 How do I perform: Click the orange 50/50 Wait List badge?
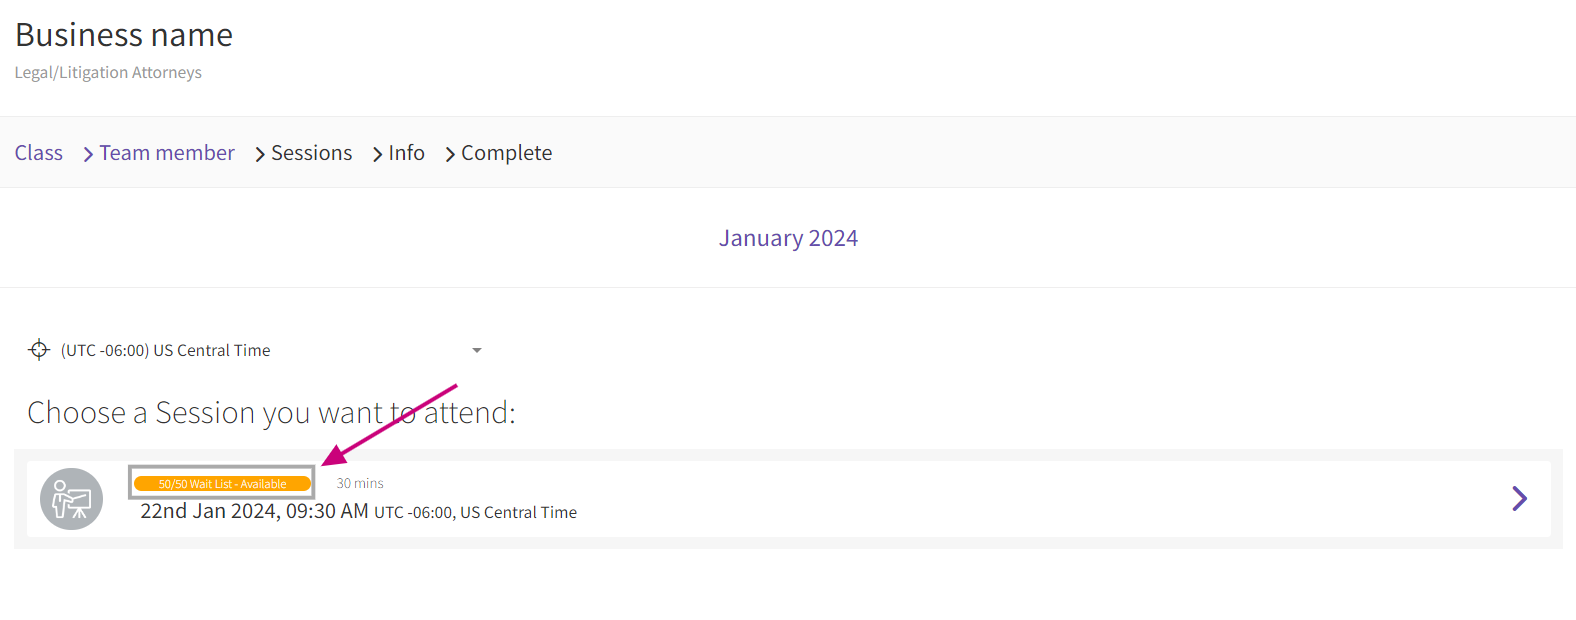222,484
